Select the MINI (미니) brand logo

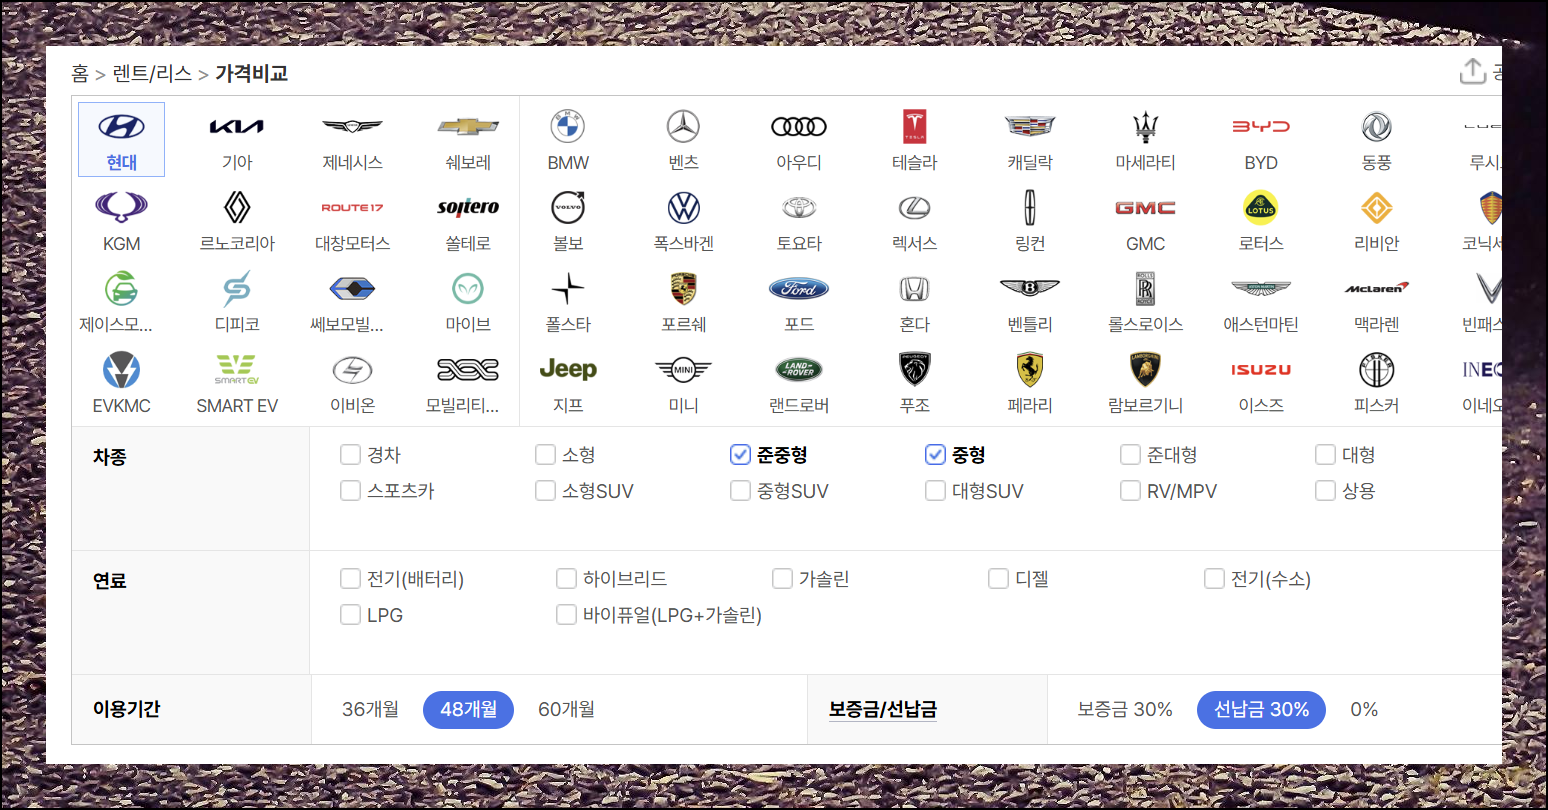[x=684, y=370]
